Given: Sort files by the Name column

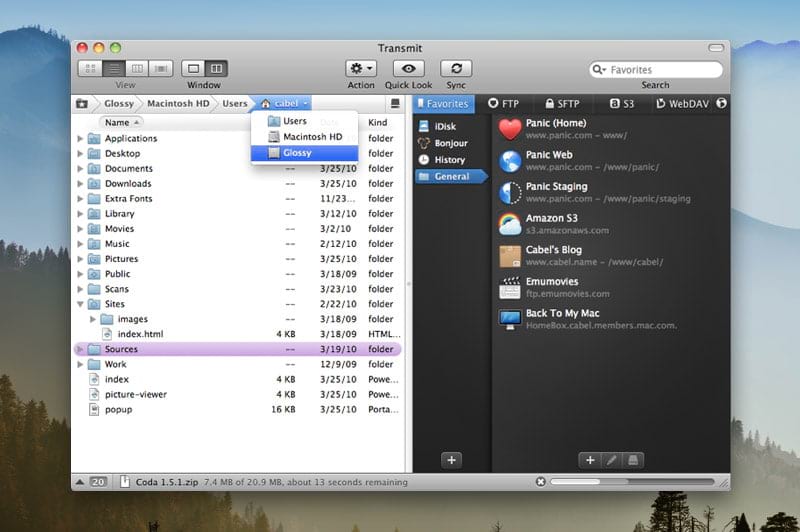Looking at the screenshot, I should [121, 122].
